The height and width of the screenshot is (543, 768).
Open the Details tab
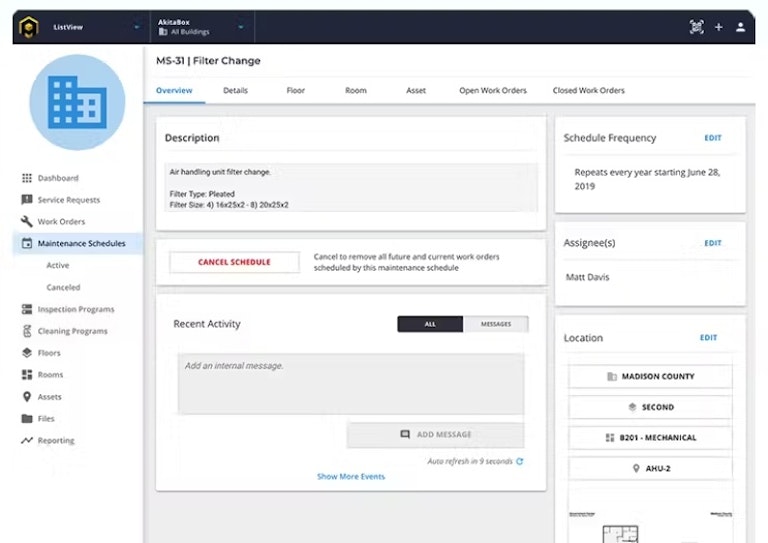(x=236, y=91)
